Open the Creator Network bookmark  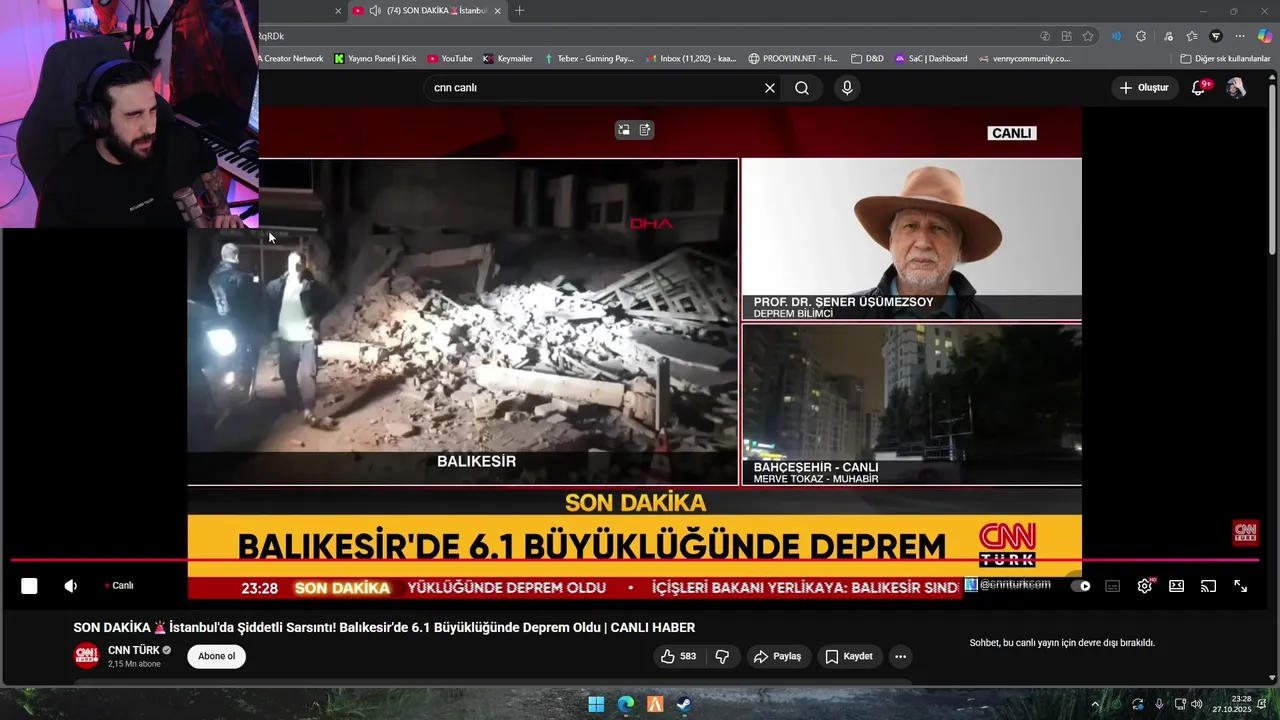[x=292, y=59]
